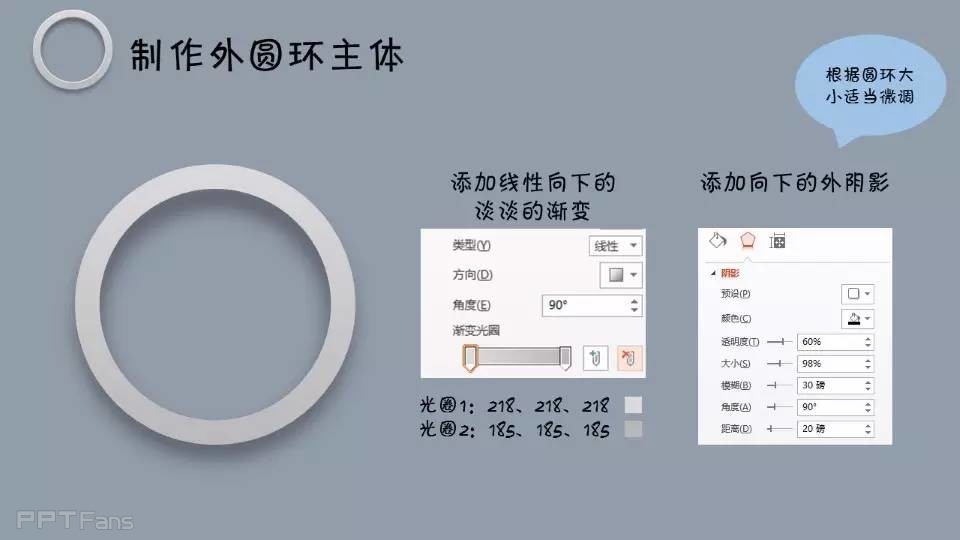Collapse the 阴影 shadow section triangle
Screen dimensions: 960x540
(713, 273)
